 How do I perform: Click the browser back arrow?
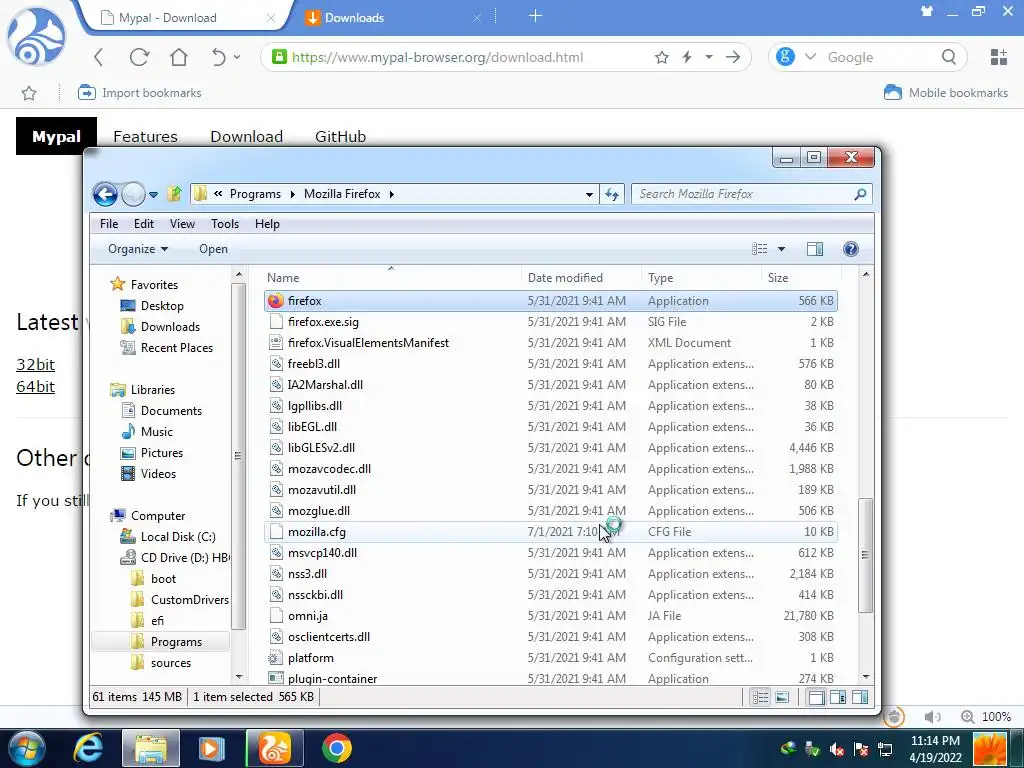point(99,57)
